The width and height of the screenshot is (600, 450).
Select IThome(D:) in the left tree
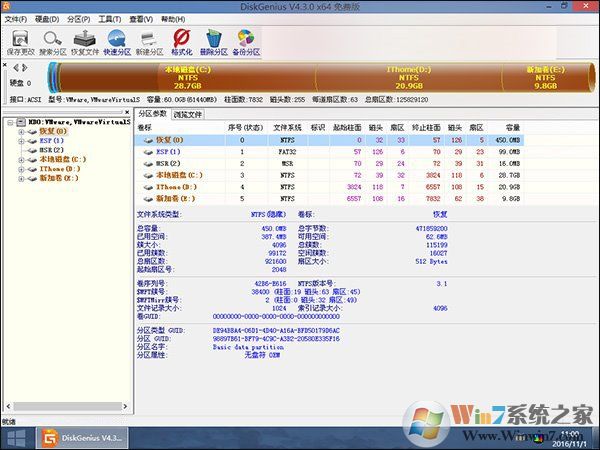56,169
